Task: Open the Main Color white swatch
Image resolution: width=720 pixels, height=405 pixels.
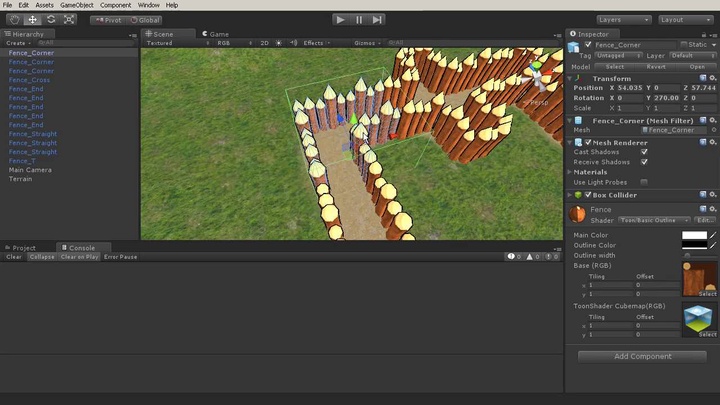Action: (x=694, y=235)
